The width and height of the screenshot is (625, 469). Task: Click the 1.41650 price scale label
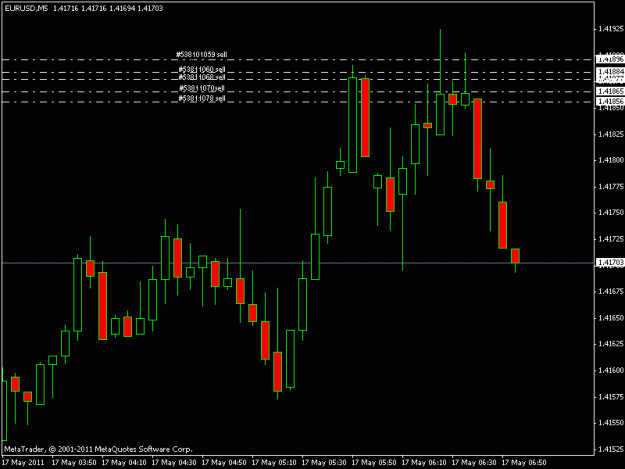coord(611,318)
